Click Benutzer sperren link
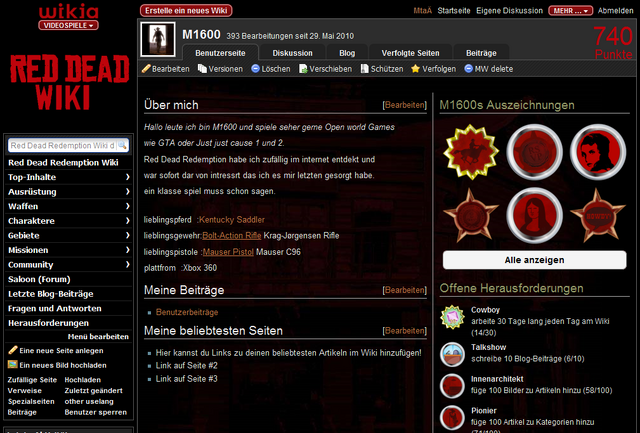640x433 pixels. [96, 412]
